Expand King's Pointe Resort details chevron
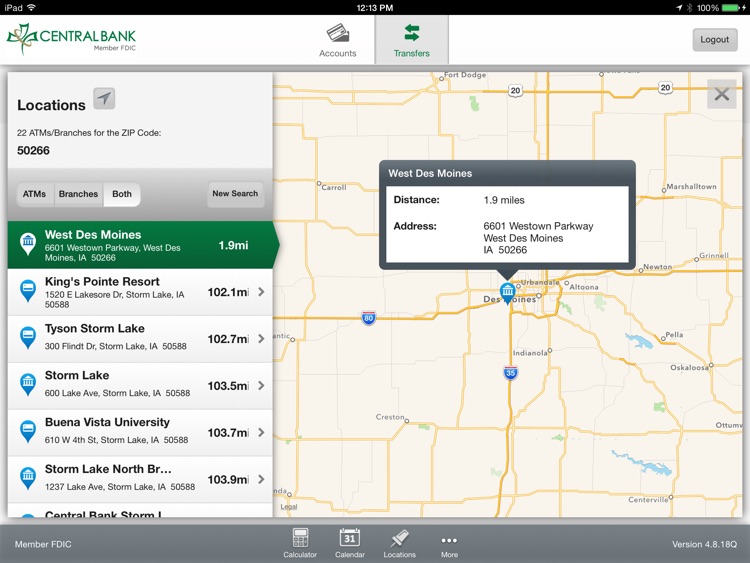Viewport: 750px width, 563px height. pyautogui.click(x=261, y=292)
